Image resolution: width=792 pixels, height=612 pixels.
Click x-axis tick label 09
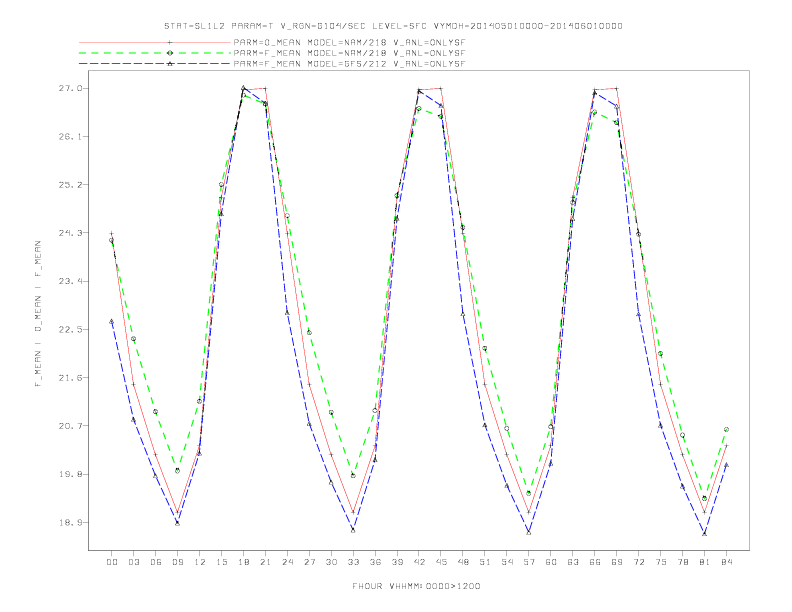(x=177, y=562)
